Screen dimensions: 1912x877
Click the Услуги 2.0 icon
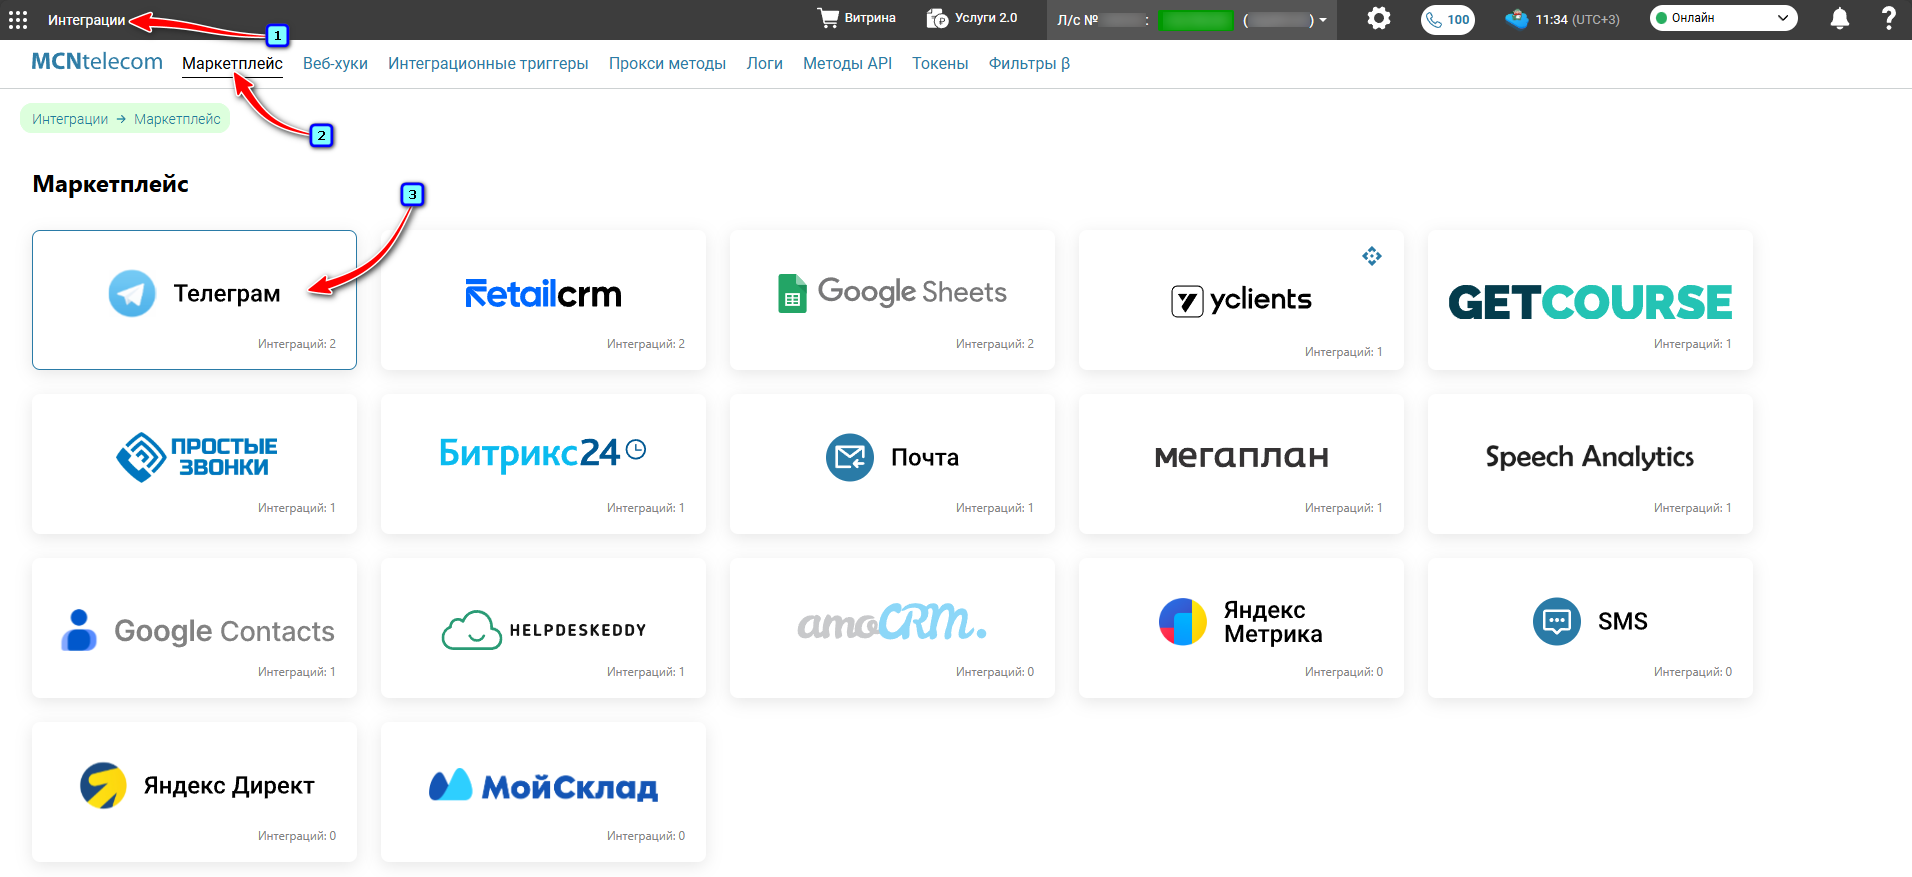937,18
